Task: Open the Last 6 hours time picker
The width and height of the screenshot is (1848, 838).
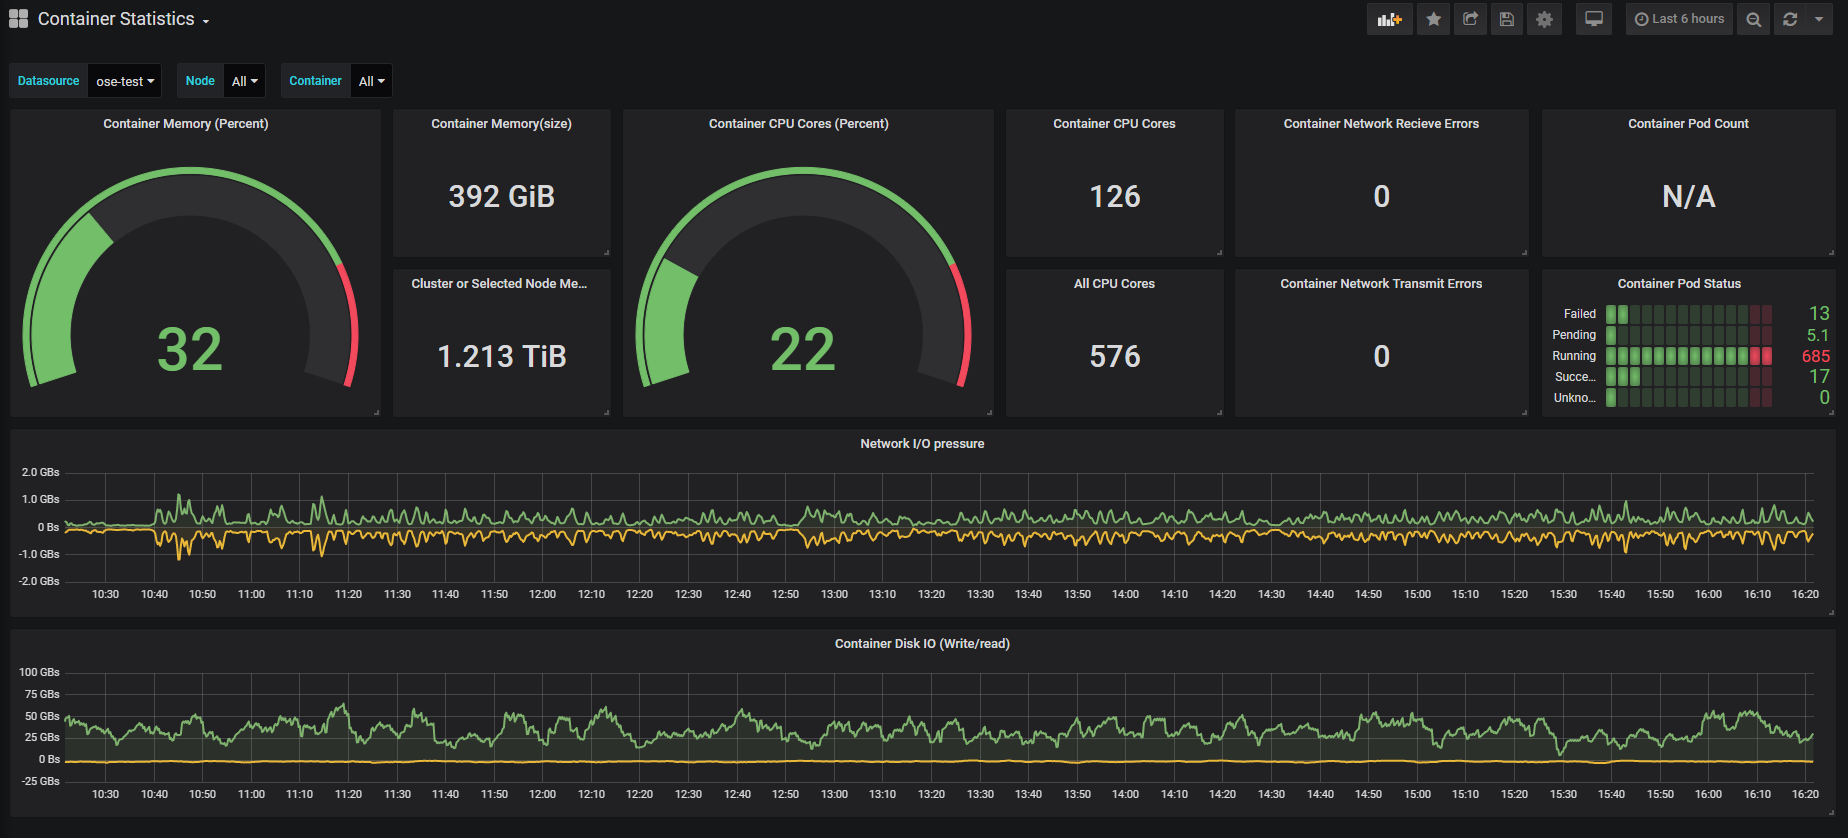Action: click(x=1679, y=19)
